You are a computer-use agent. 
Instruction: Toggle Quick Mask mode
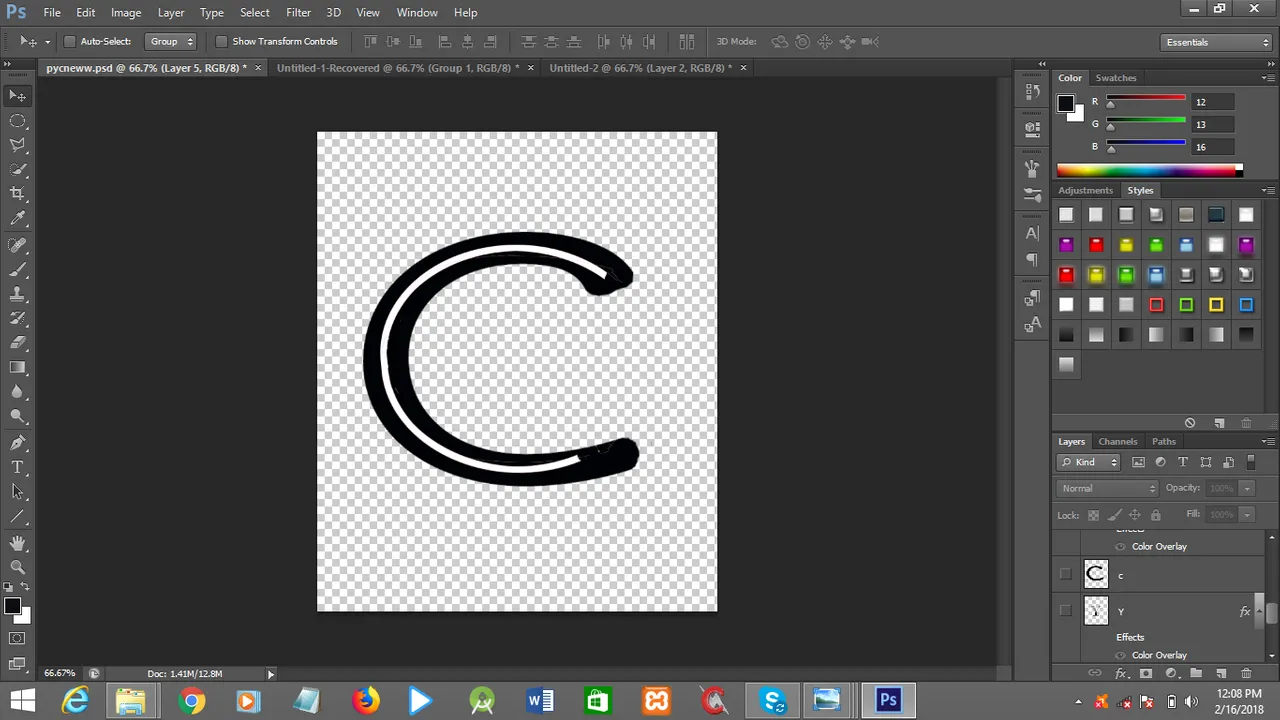click(x=18, y=638)
